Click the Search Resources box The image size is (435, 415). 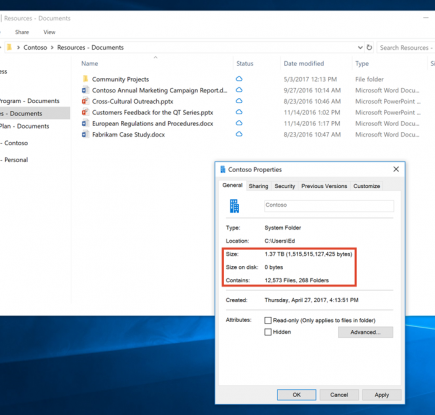click(406, 48)
